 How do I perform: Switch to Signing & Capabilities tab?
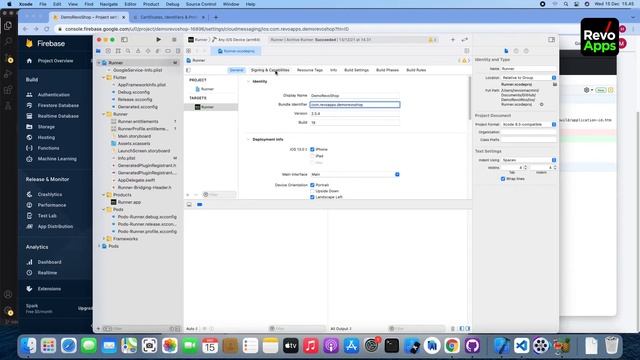coord(270,70)
